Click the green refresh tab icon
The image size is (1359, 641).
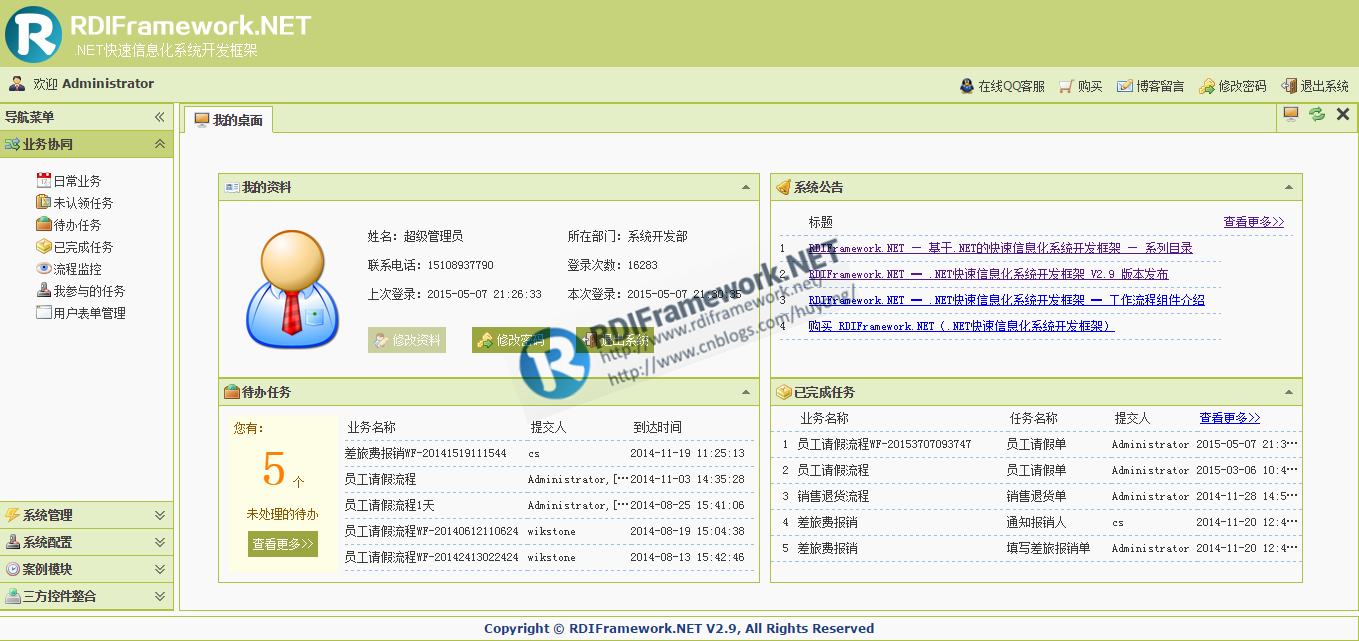point(1317,115)
